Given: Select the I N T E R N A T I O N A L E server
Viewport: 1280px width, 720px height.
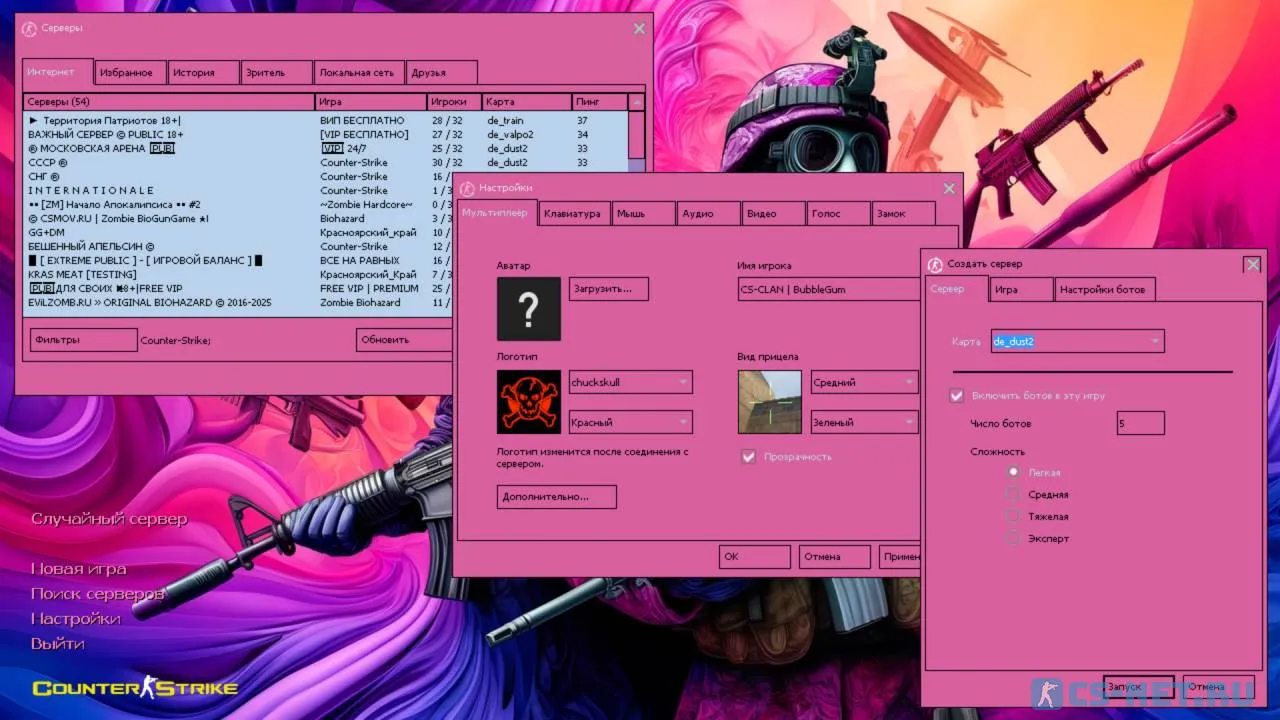Looking at the screenshot, I should pos(238,190).
